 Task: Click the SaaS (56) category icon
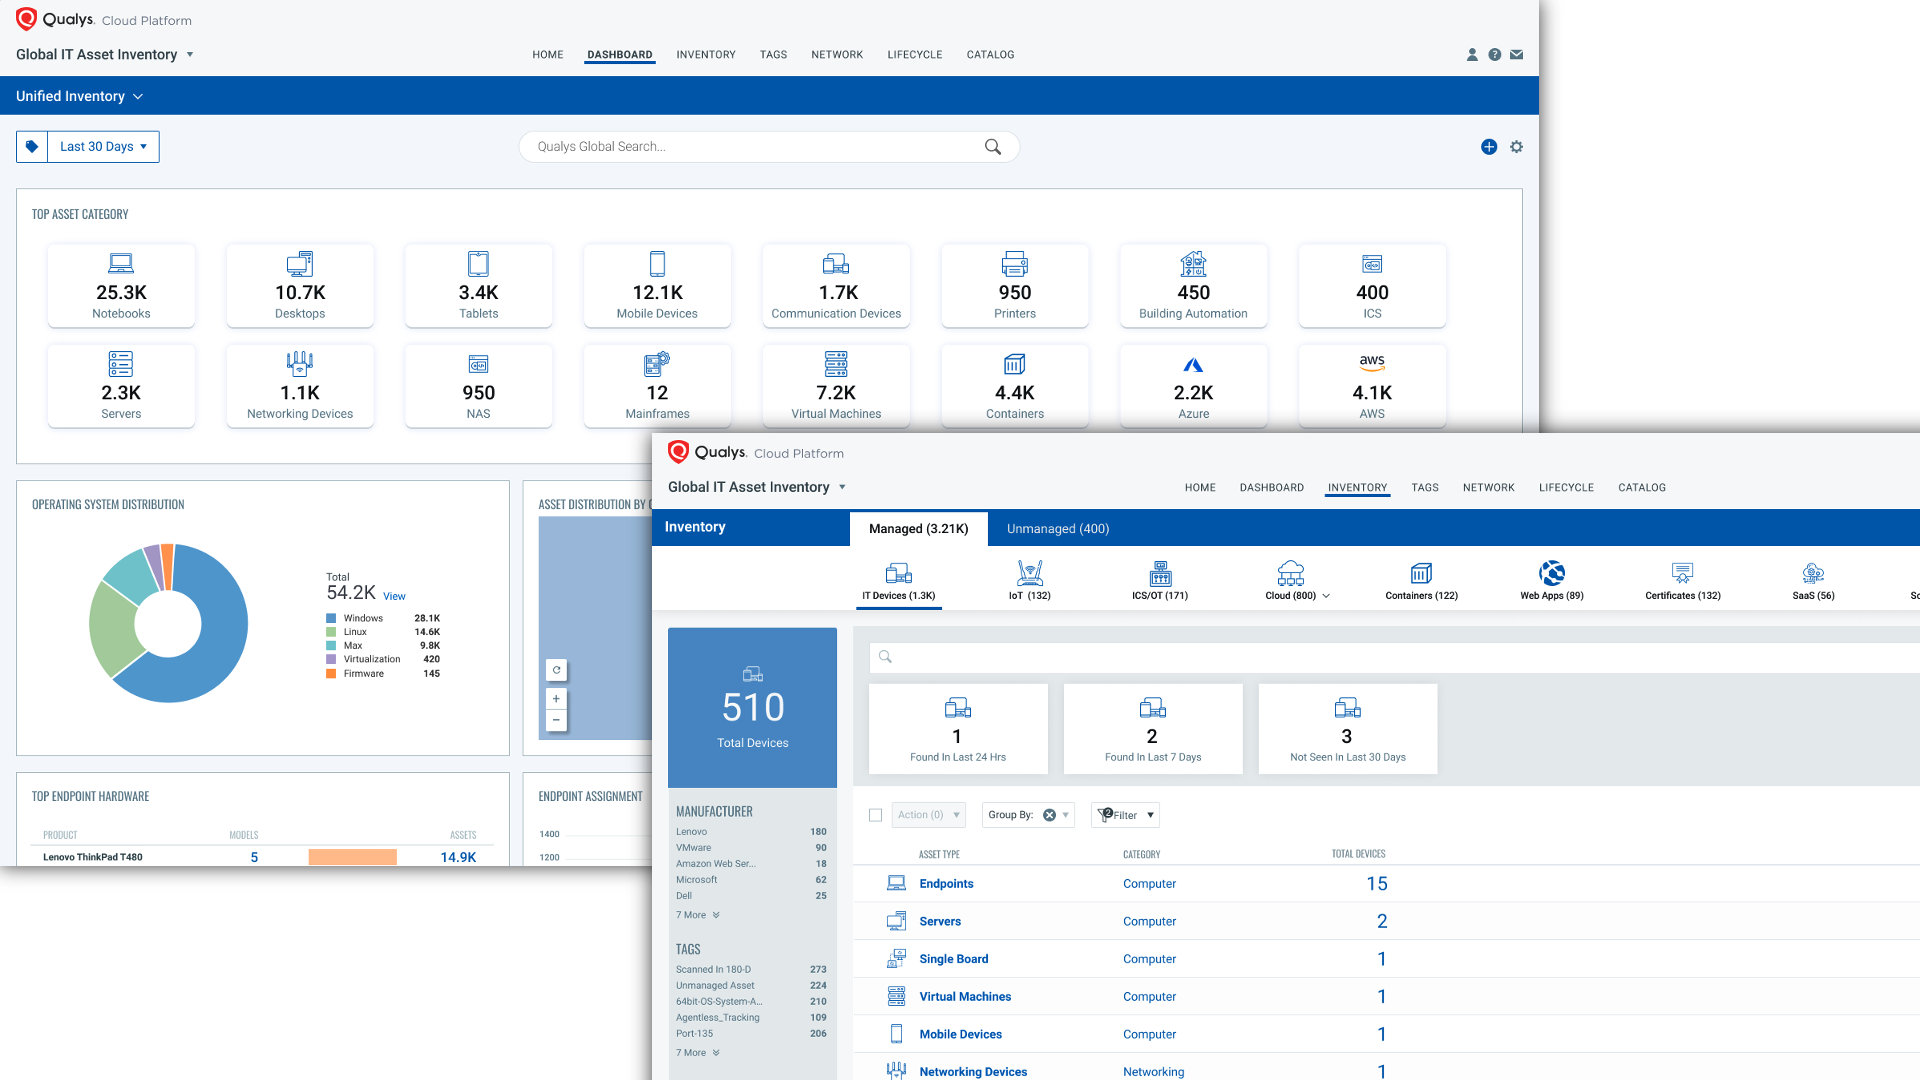click(1813, 573)
